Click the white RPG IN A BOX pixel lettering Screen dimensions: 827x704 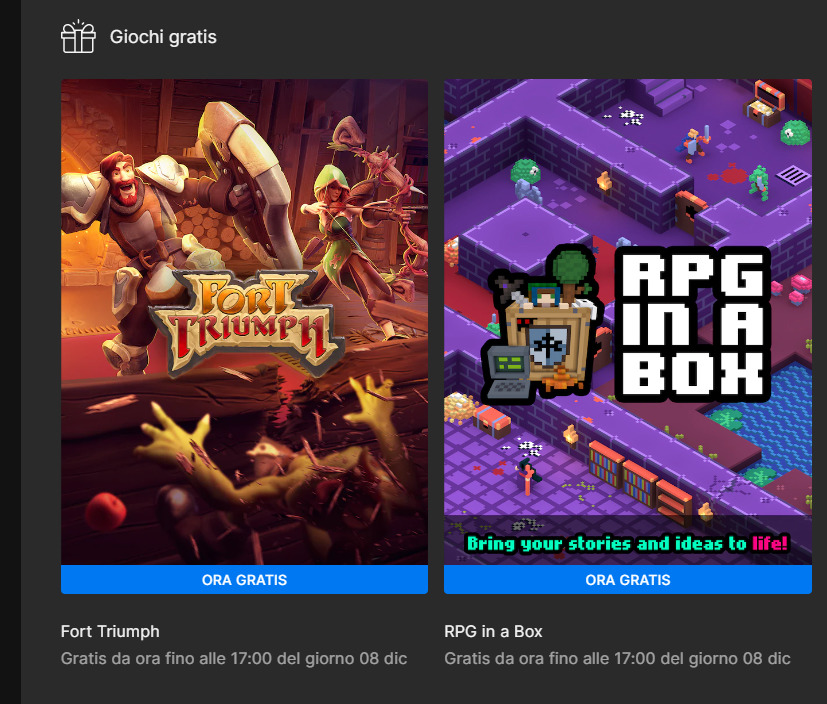(693, 324)
